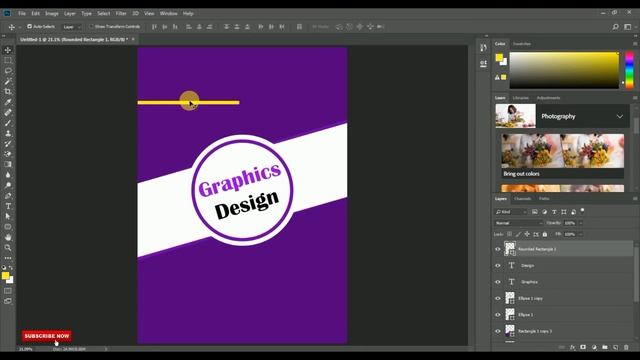The image size is (640, 360).
Task: Click the Subscribe Now button
Action: (47, 336)
